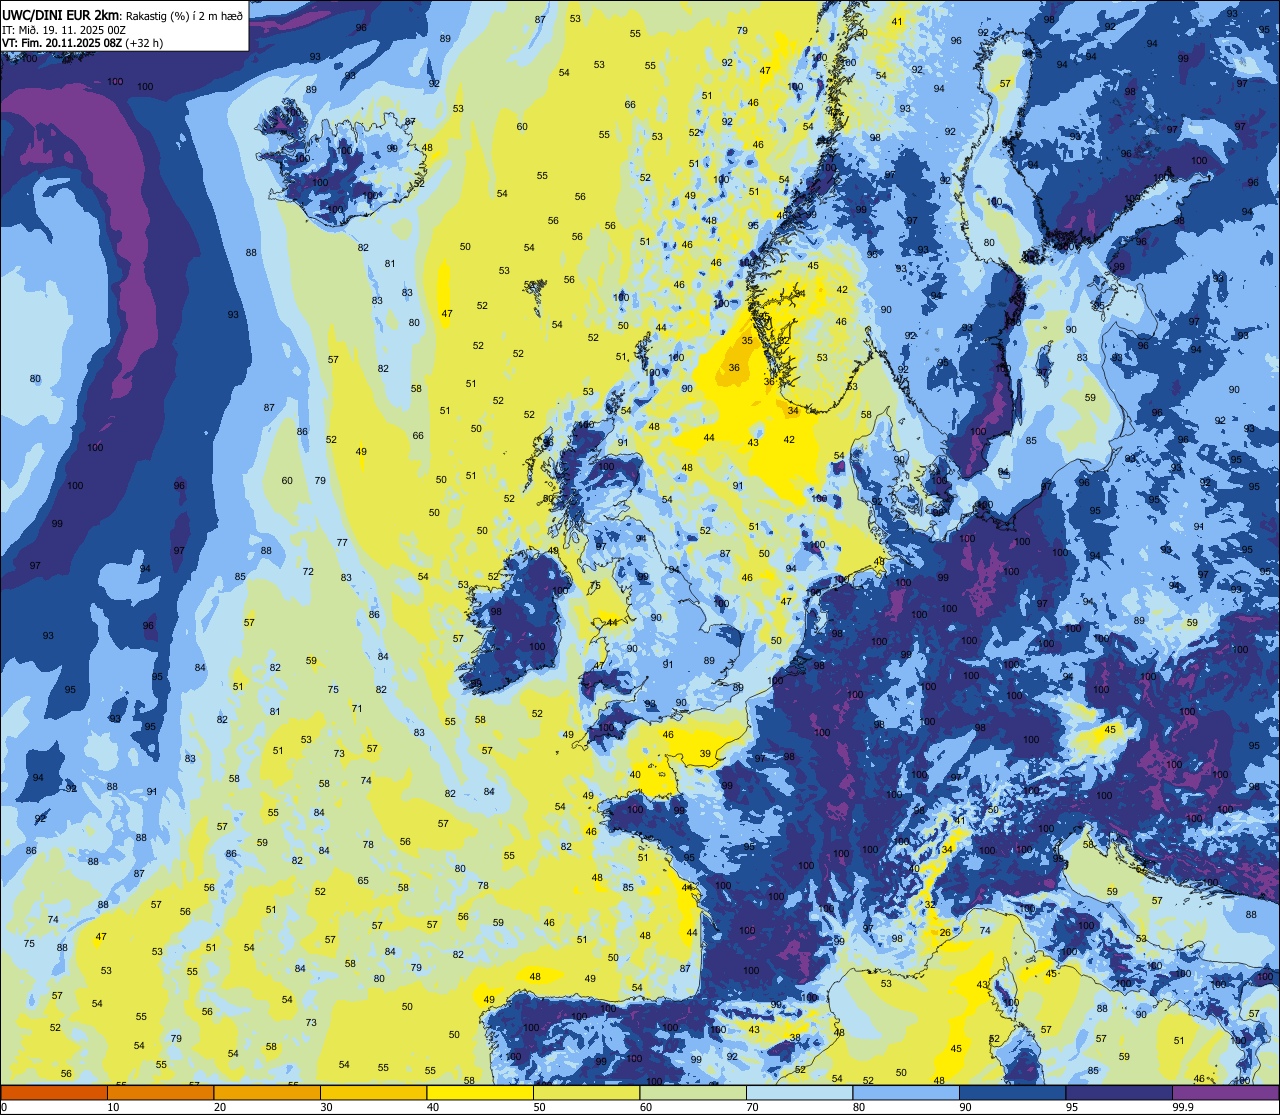
Task: Select the legend scale label 40
Action: click(433, 1107)
